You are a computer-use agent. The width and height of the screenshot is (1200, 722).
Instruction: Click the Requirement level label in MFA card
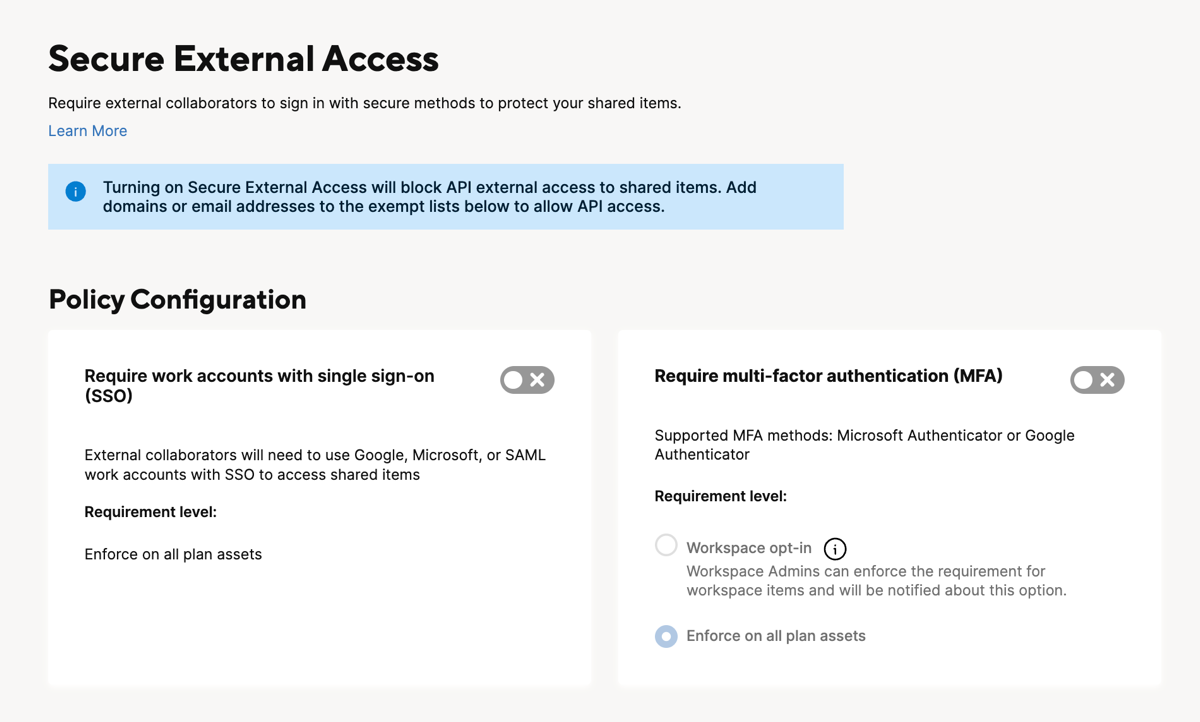coord(720,496)
